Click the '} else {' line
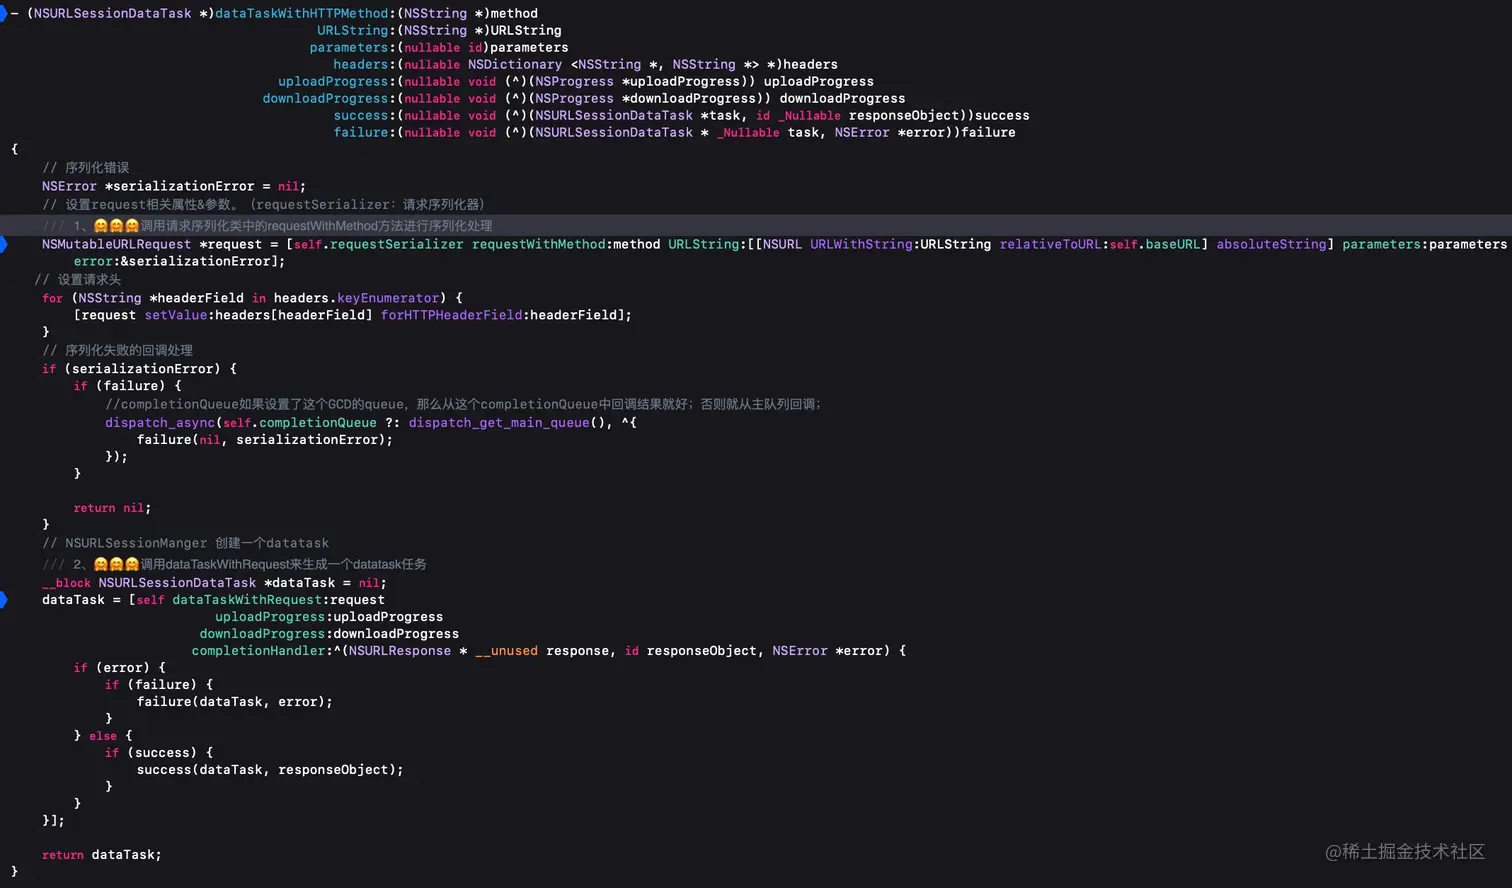The image size is (1512, 888). click(103, 736)
